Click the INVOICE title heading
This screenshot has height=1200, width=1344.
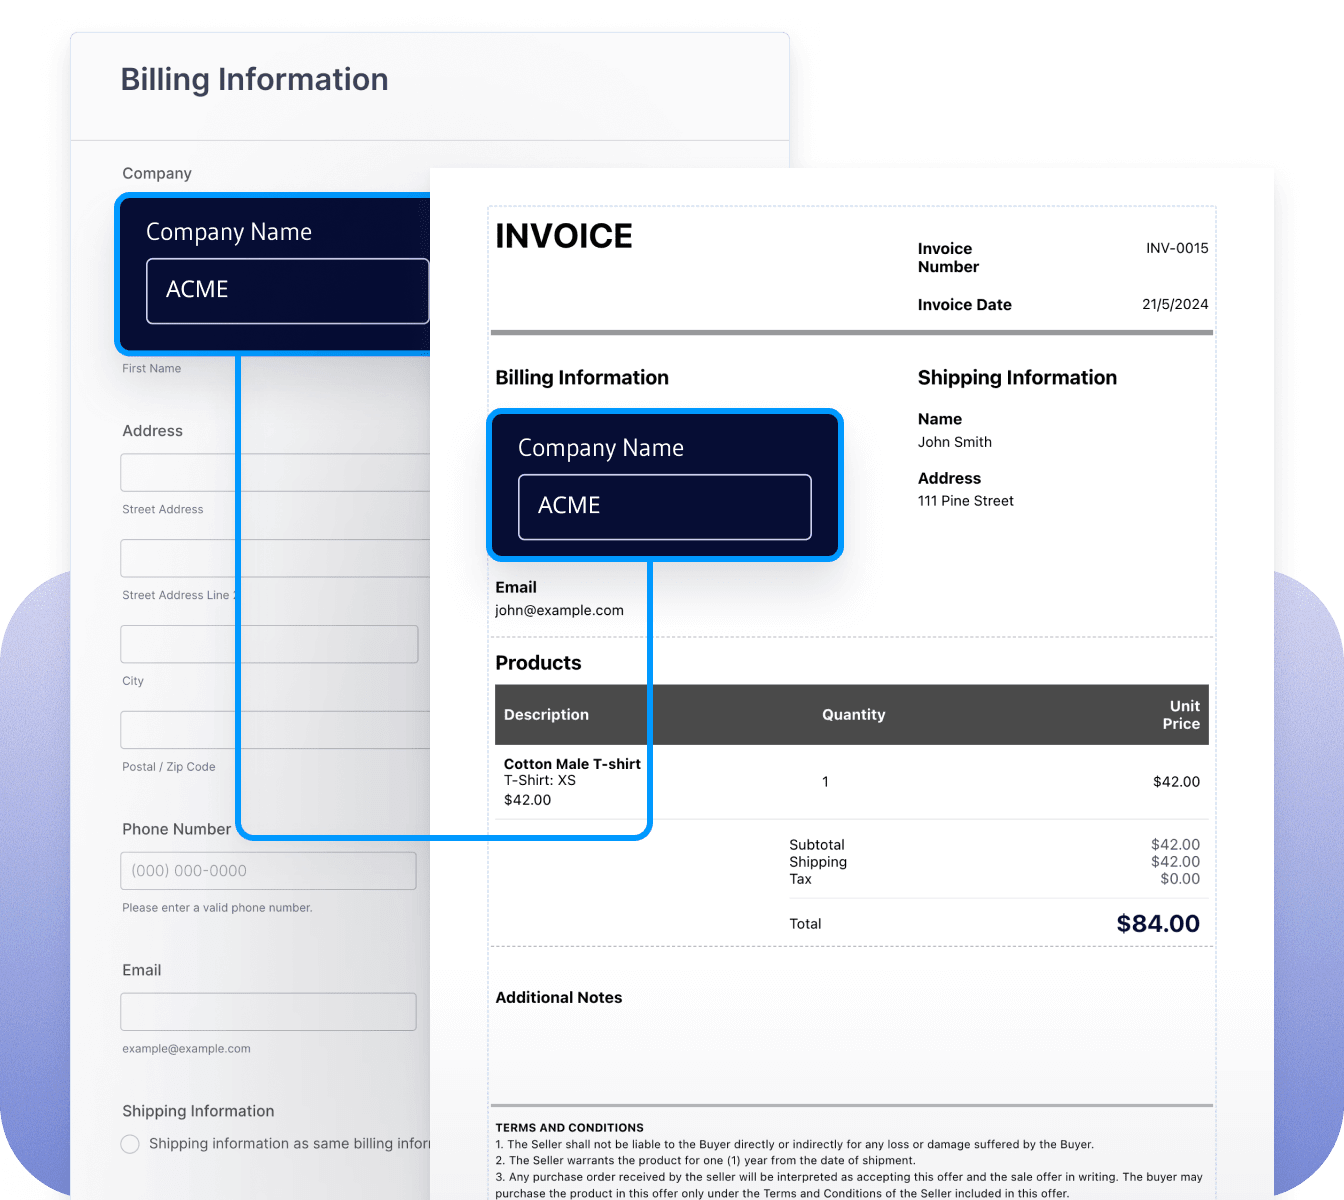pos(563,236)
